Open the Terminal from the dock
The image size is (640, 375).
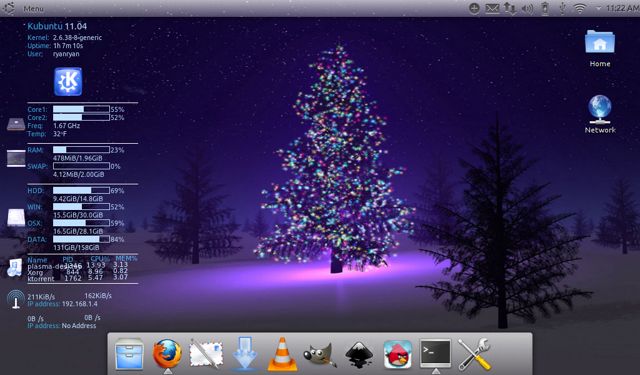tap(436, 353)
